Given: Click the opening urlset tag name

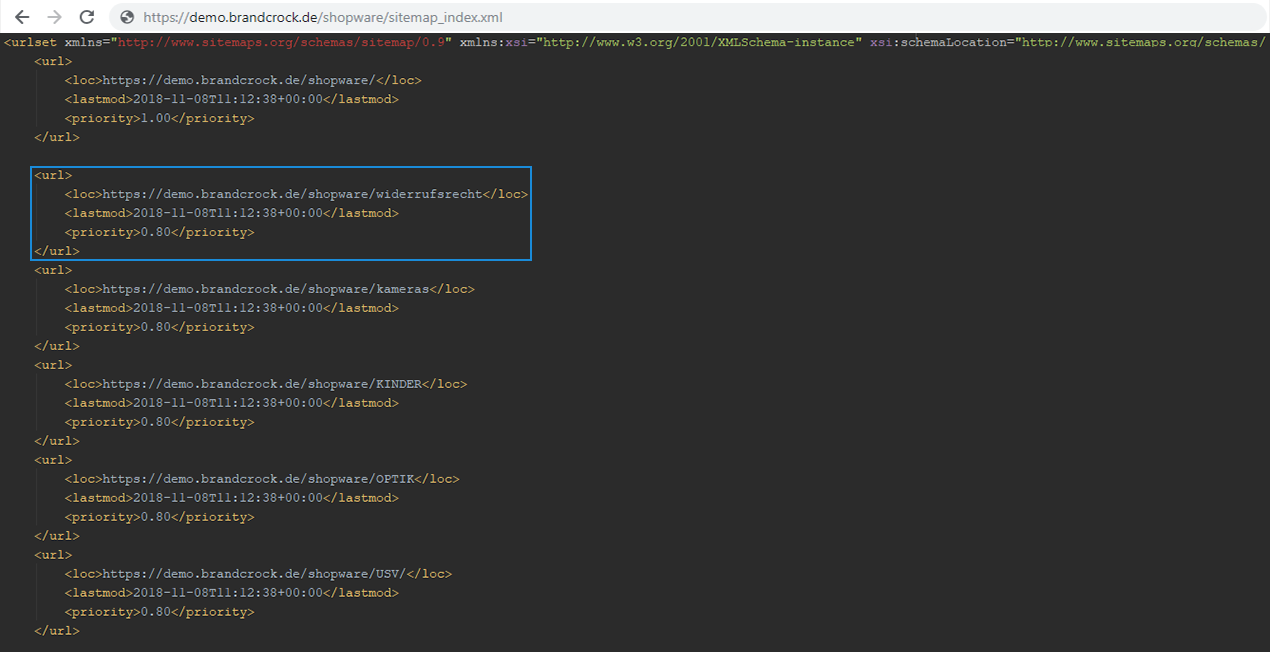Looking at the screenshot, I should pyautogui.click(x=34, y=43).
